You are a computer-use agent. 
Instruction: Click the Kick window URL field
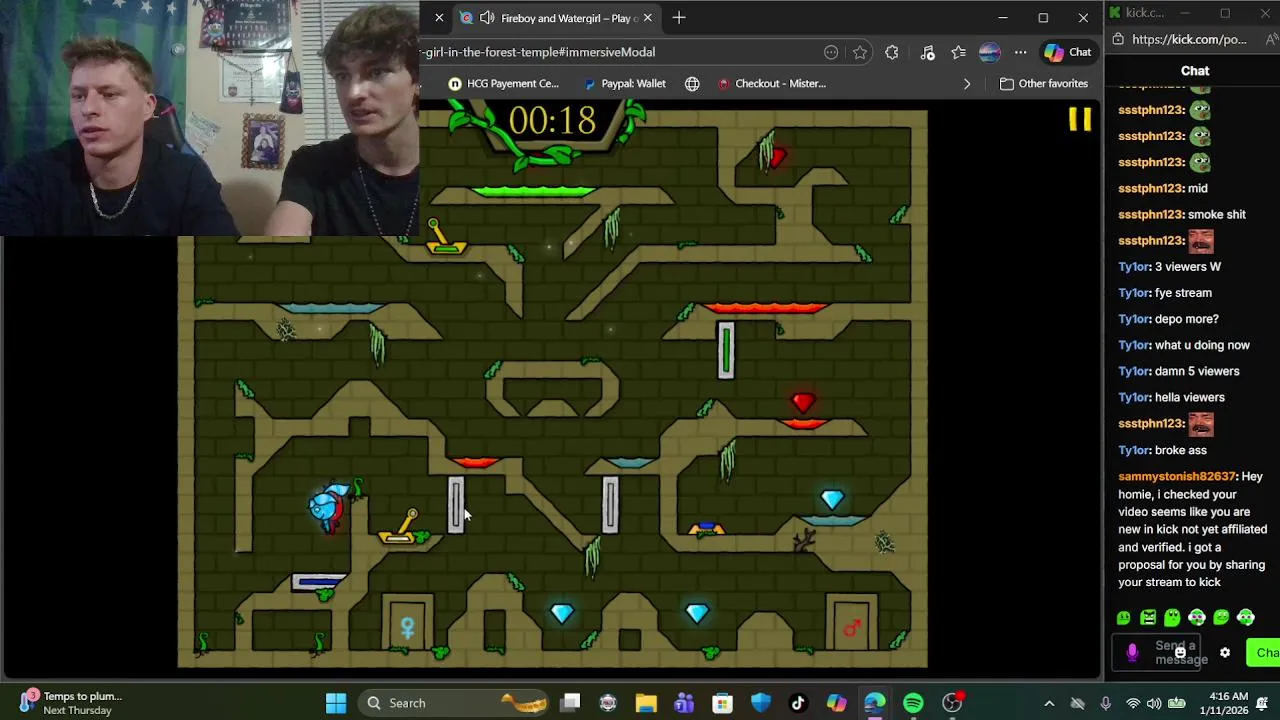(1190, 40)
